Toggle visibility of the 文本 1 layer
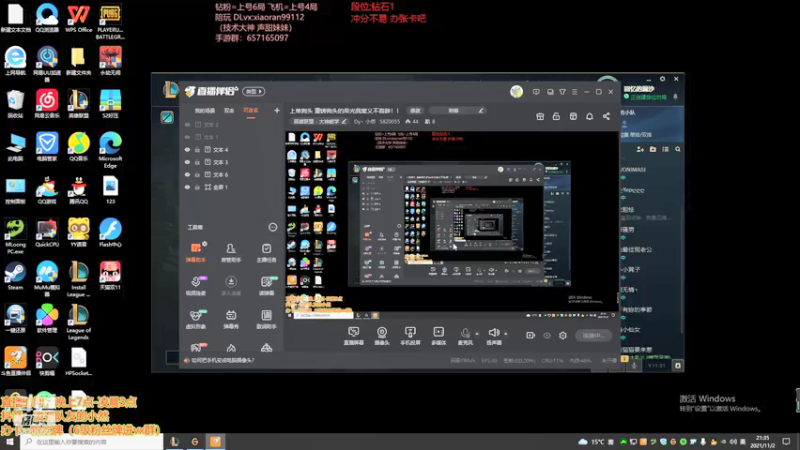 [x=187, y=137]
